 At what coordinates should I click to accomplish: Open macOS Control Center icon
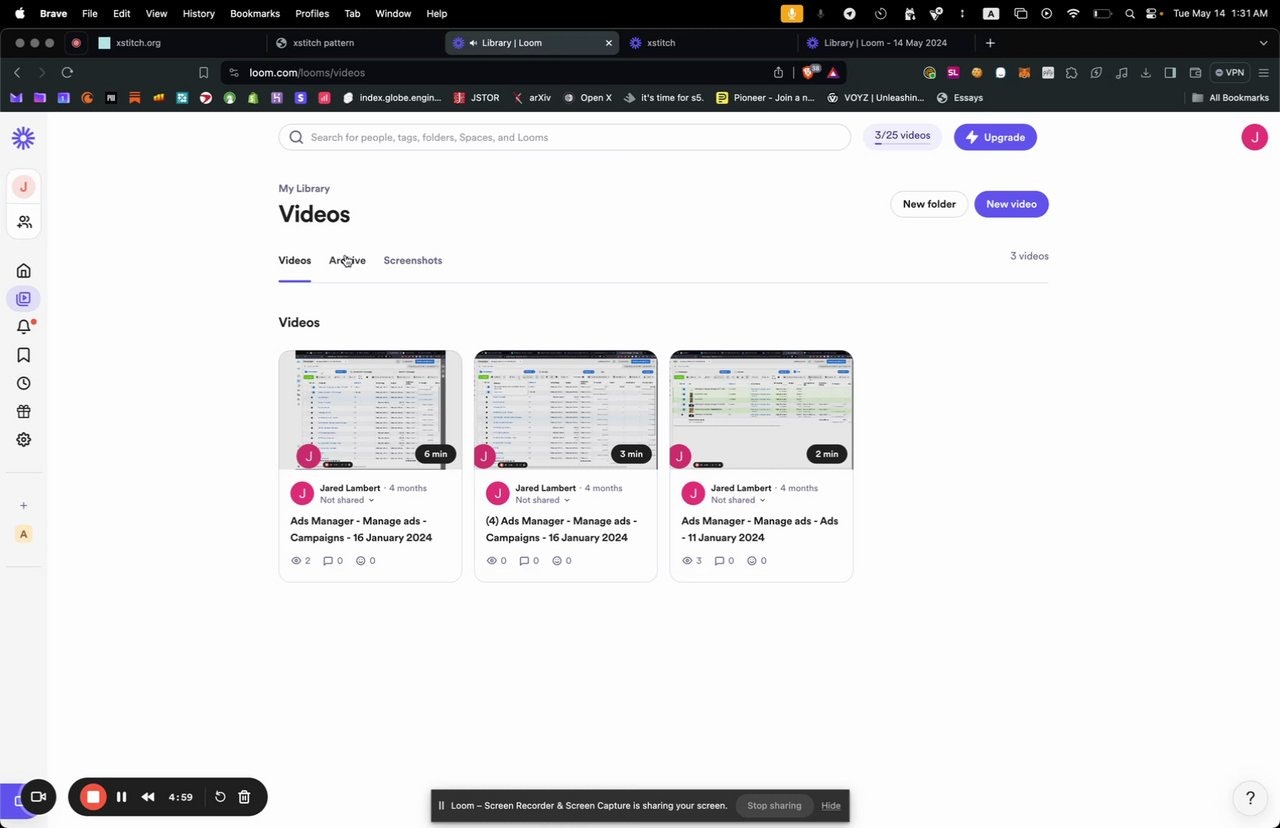click(x=1152, y=14)
